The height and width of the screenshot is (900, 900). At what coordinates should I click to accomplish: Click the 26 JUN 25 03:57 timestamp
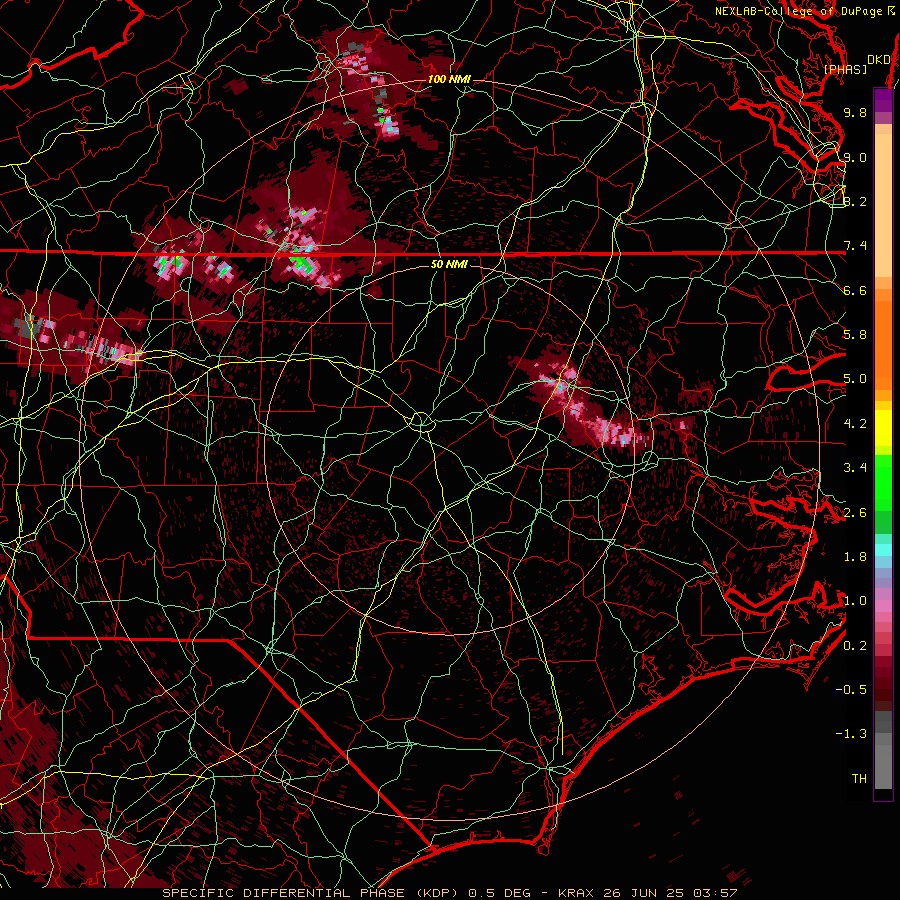[x=670, y=893]
